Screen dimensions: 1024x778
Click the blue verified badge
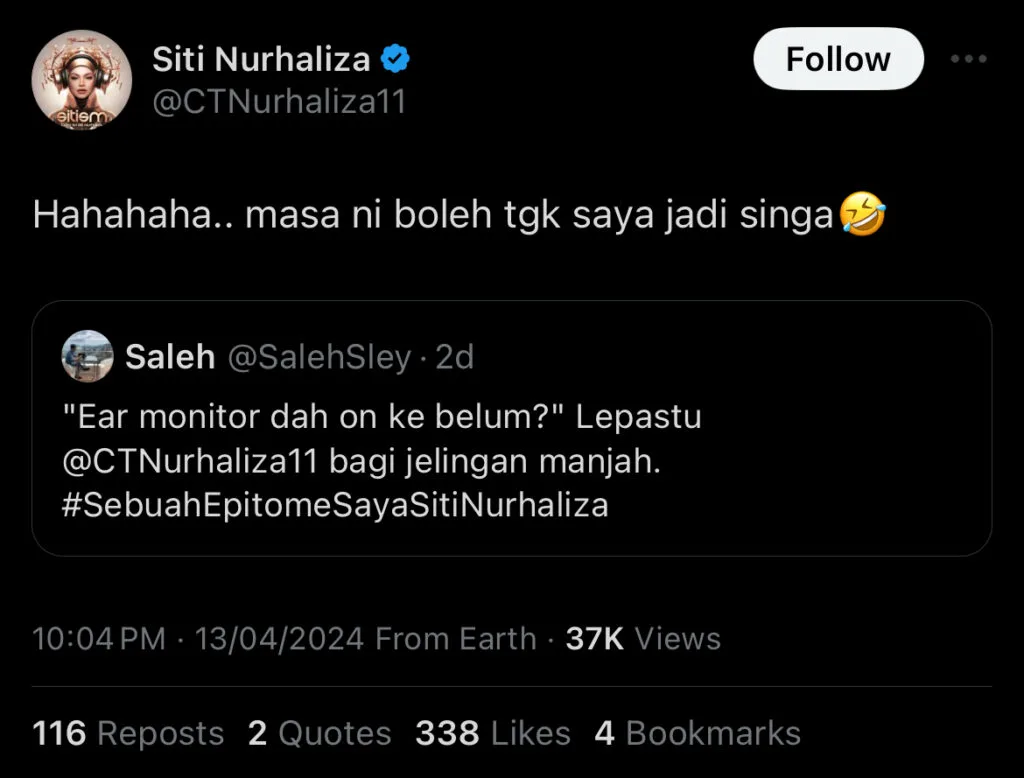tap(397, 60)
